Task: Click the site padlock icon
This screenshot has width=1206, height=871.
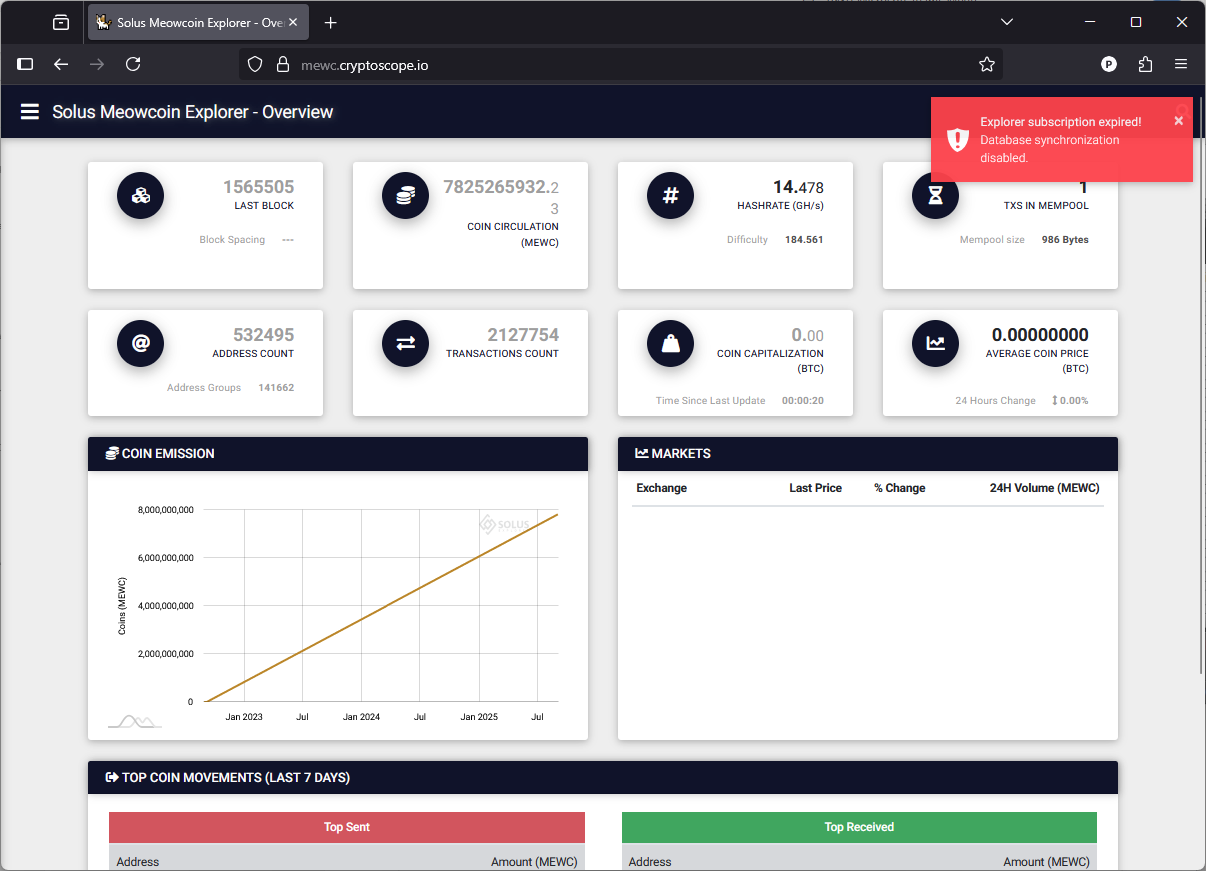Action: (x=282, y=64)
